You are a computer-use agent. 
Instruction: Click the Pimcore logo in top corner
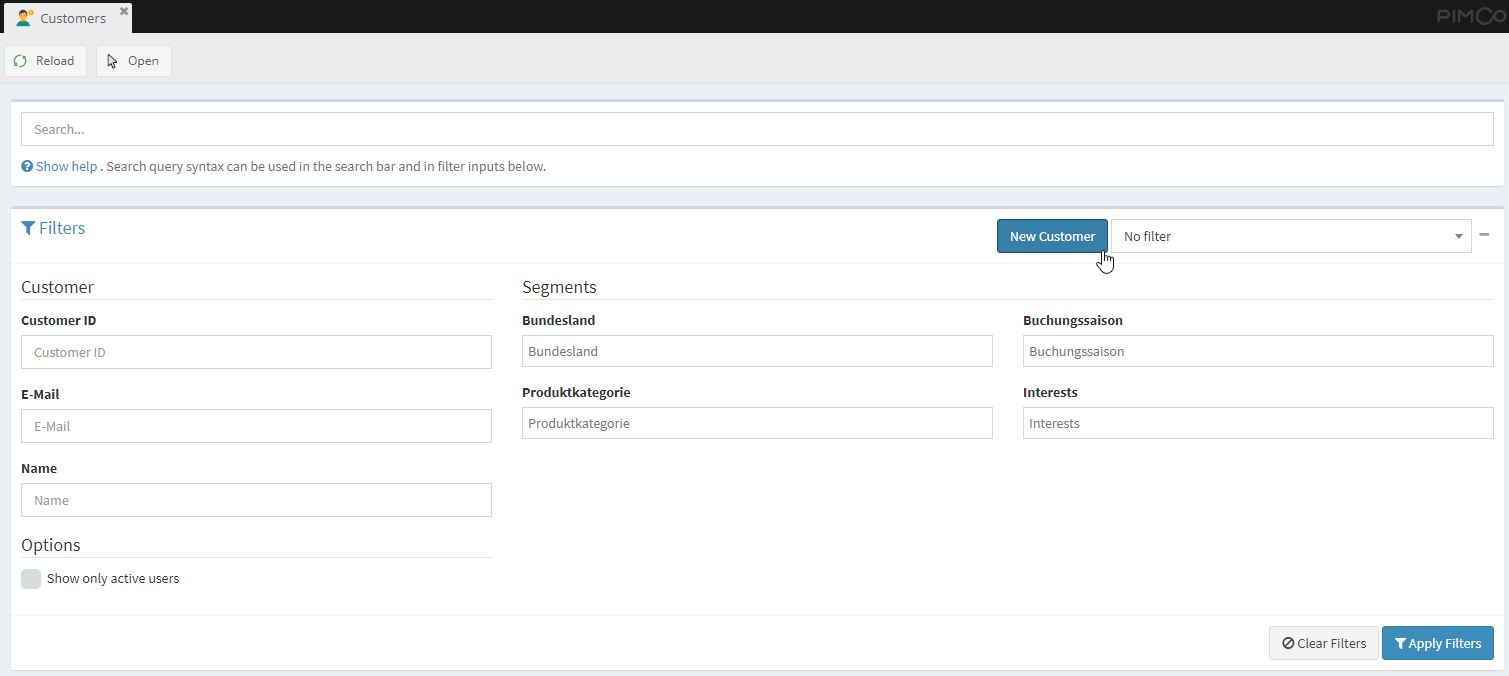pyautogui.click(x=1470, y=16)
